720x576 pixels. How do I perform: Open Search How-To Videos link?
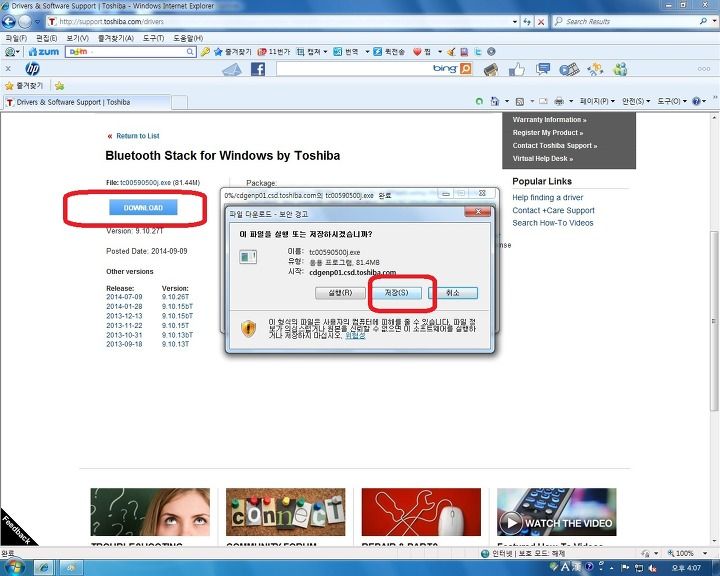click(x=553, y=223)
